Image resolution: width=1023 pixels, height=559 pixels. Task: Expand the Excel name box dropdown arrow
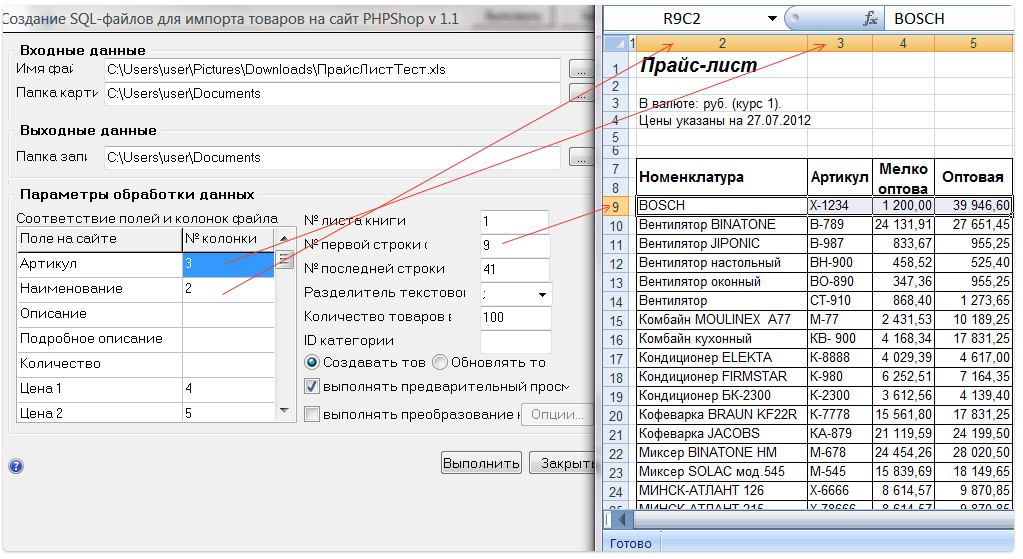point(772,18)
